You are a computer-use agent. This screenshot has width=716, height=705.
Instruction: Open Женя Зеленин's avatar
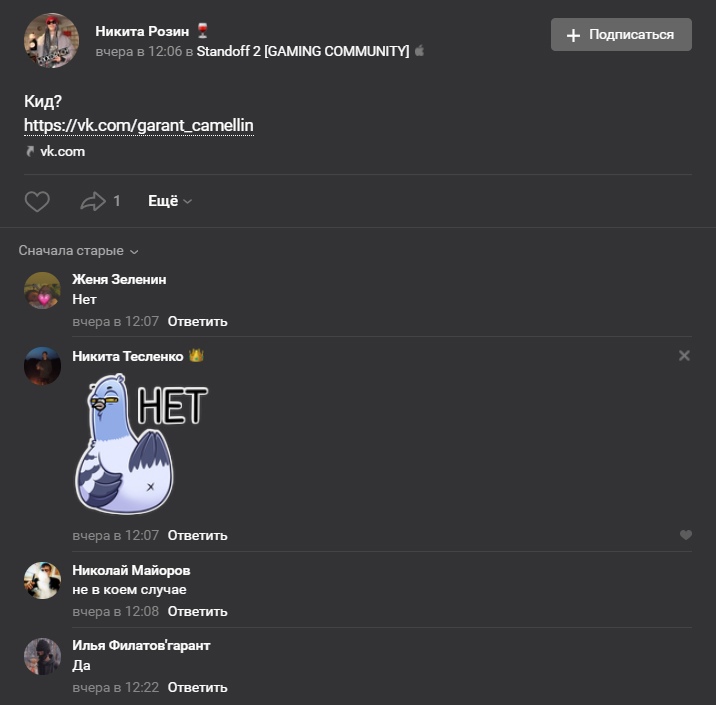[x=42, y=290]
